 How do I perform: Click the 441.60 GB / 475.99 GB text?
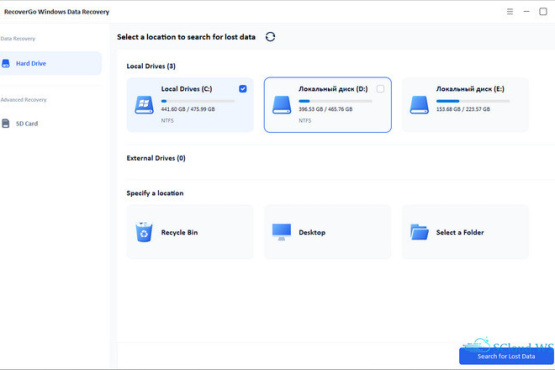tap(188, 109)
